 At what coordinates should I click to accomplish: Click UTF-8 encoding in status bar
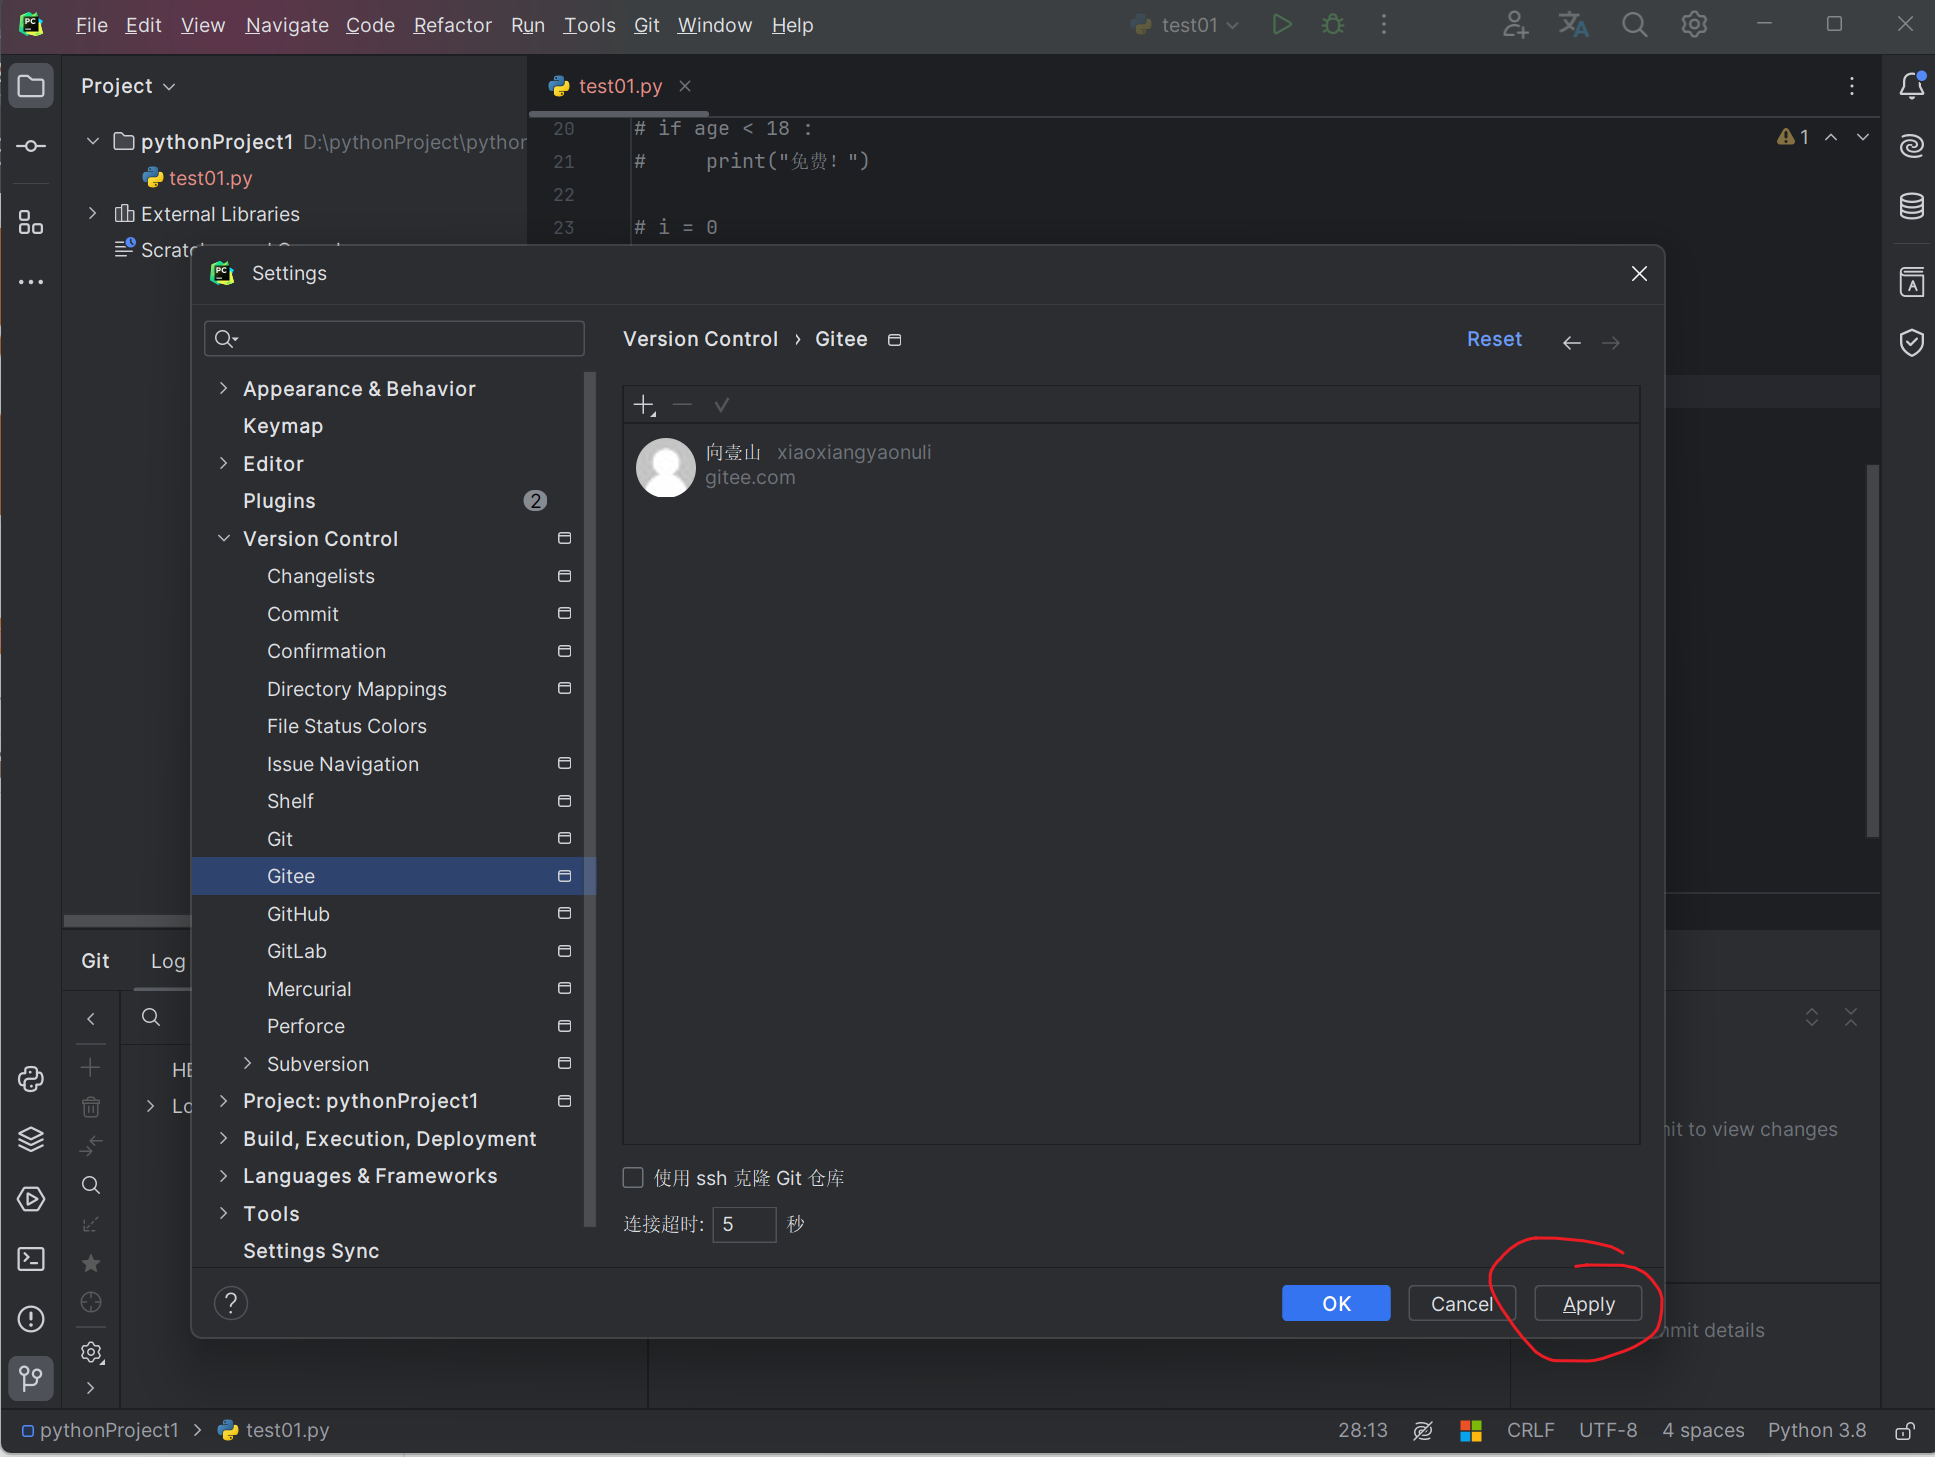point(1607,1431)
